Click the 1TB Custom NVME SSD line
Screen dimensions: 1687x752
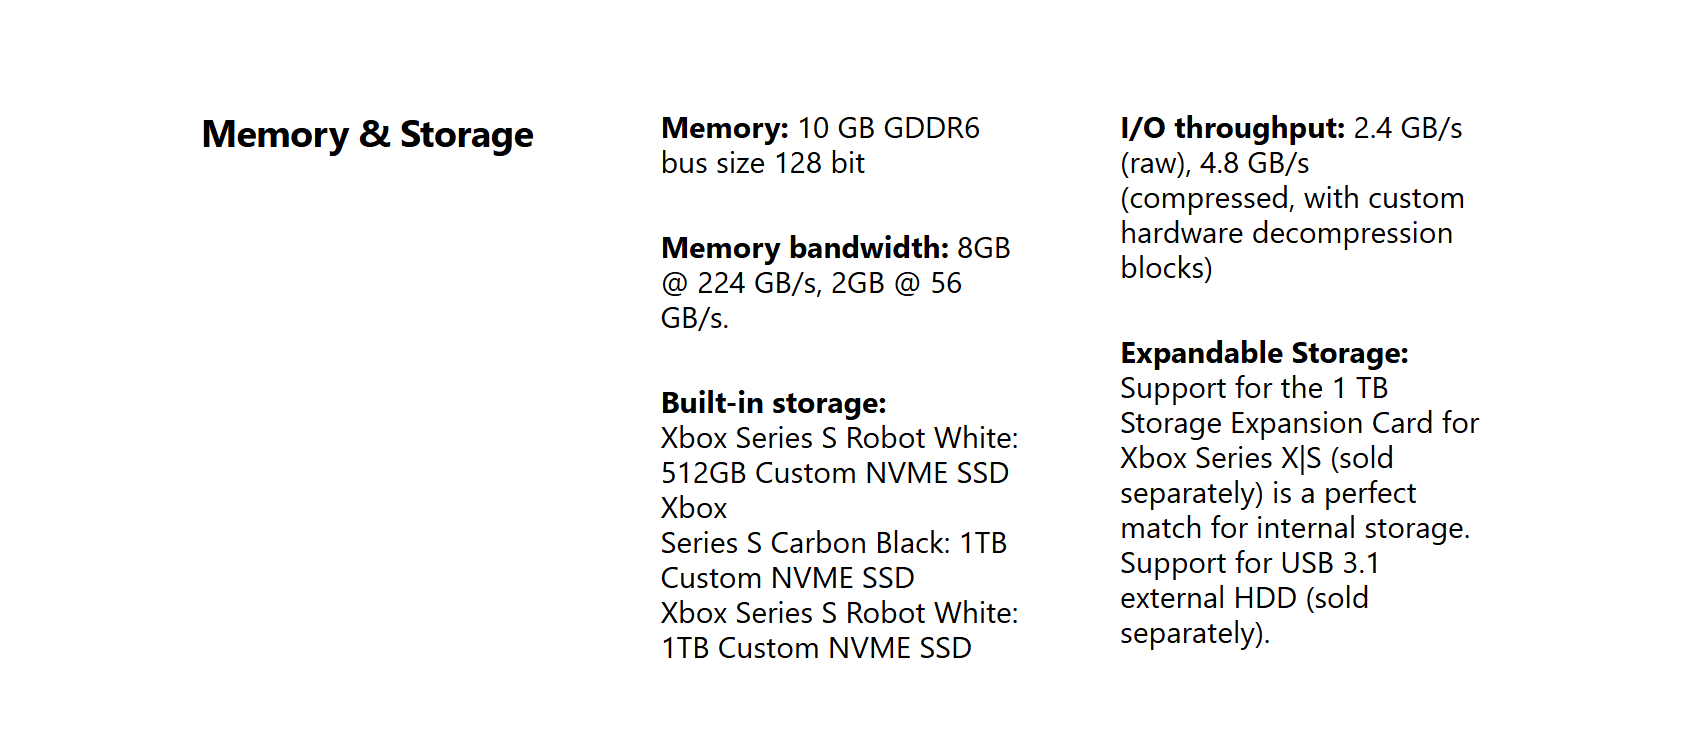tap(816, 648)
